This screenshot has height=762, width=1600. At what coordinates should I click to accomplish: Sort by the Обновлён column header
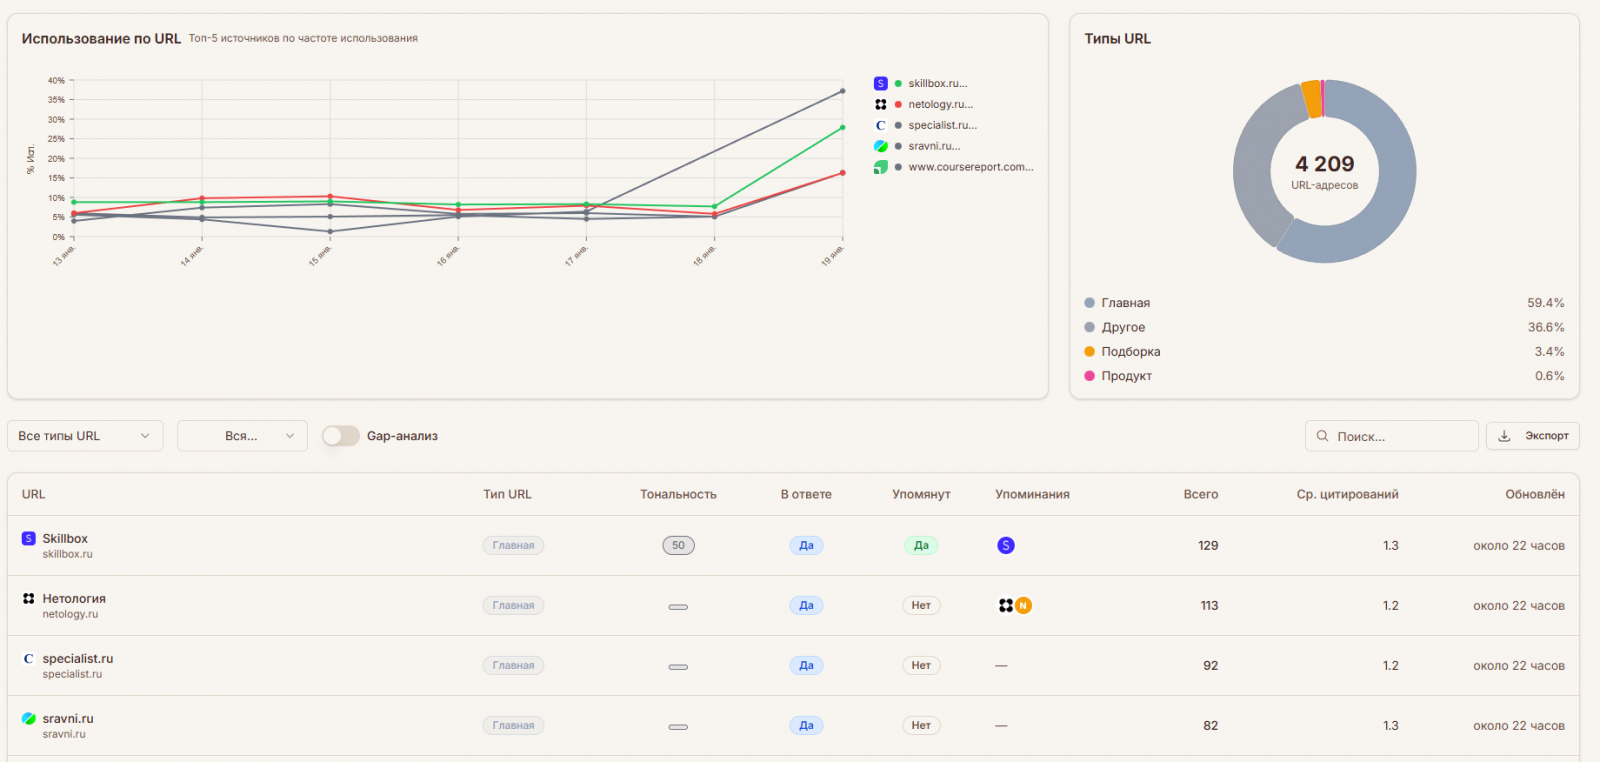tap(1535, 495)
